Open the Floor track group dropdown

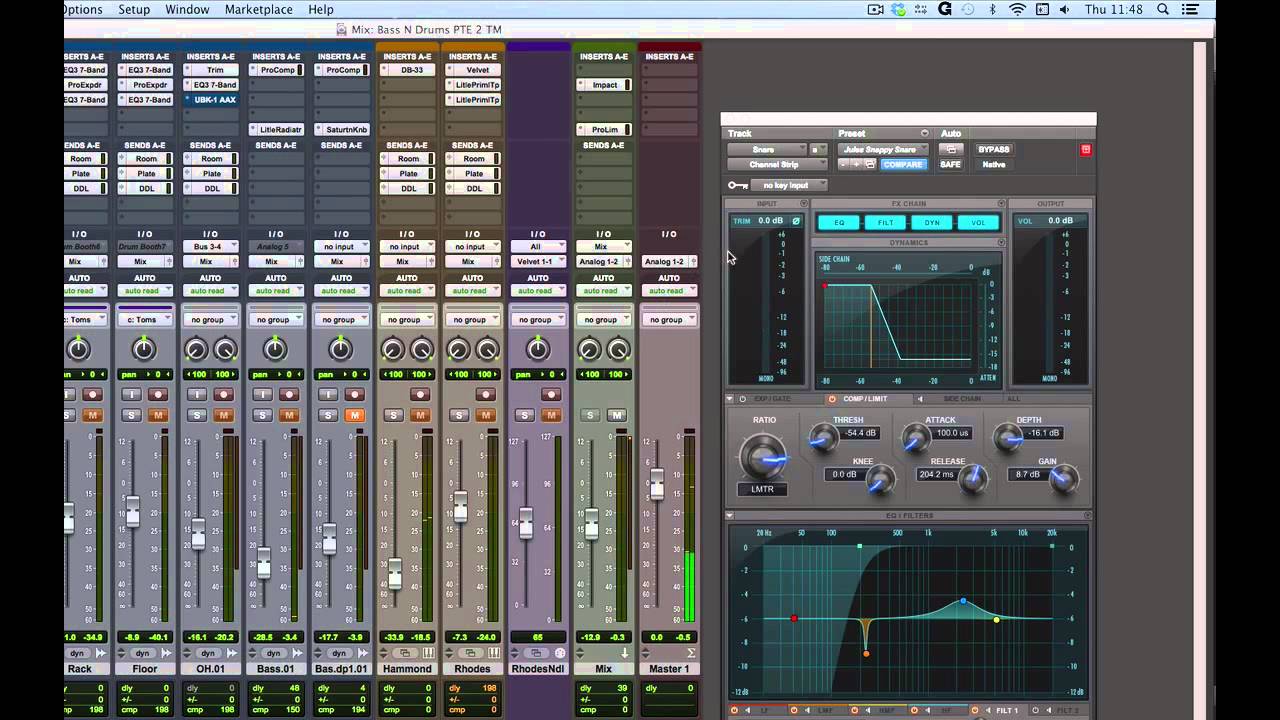click(x=145, y=320)
